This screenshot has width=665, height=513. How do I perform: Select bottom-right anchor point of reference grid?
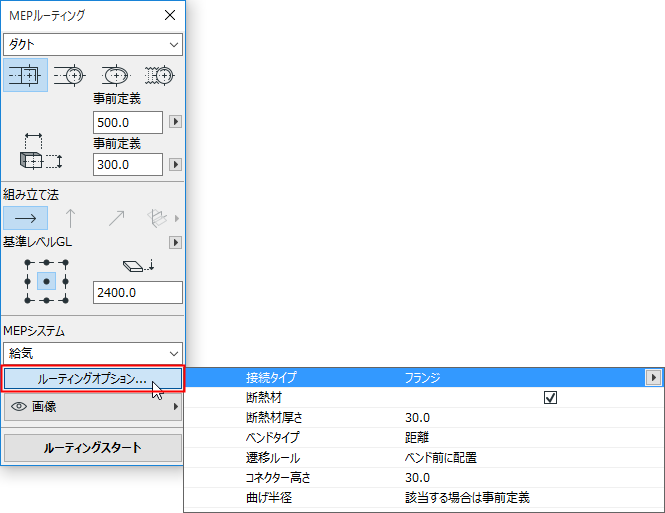click(x=65, y=300)
